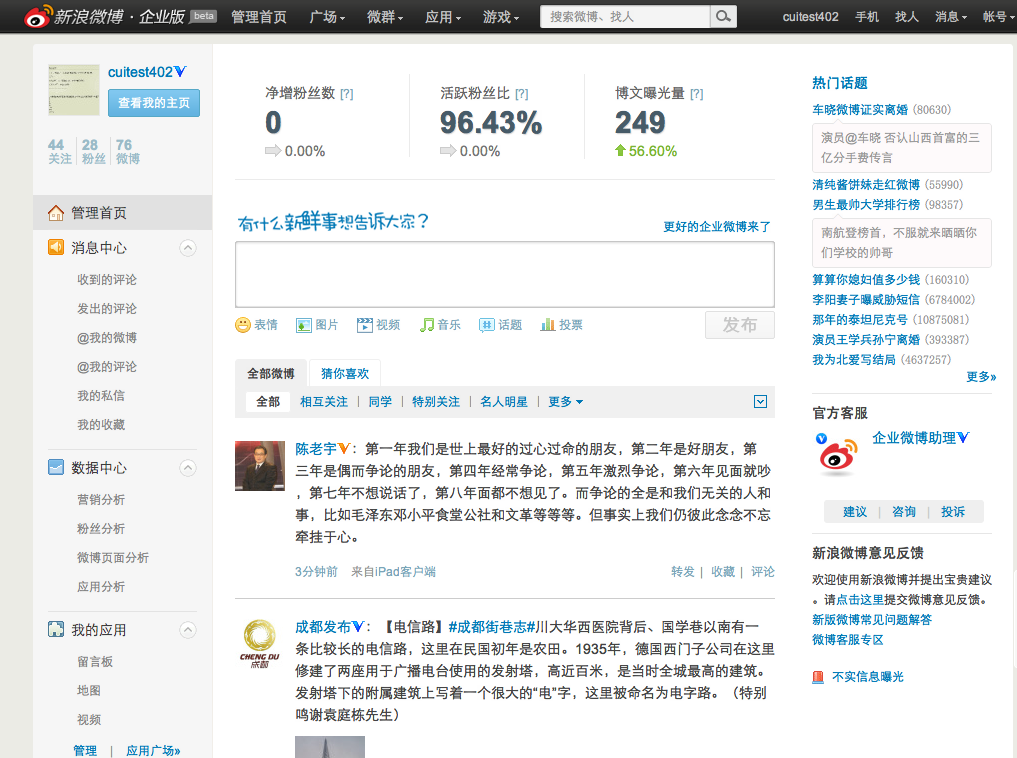Viewport: 1017px width, 758px height.
Task: Open 留言板 in sidebar
Action: 95,661
